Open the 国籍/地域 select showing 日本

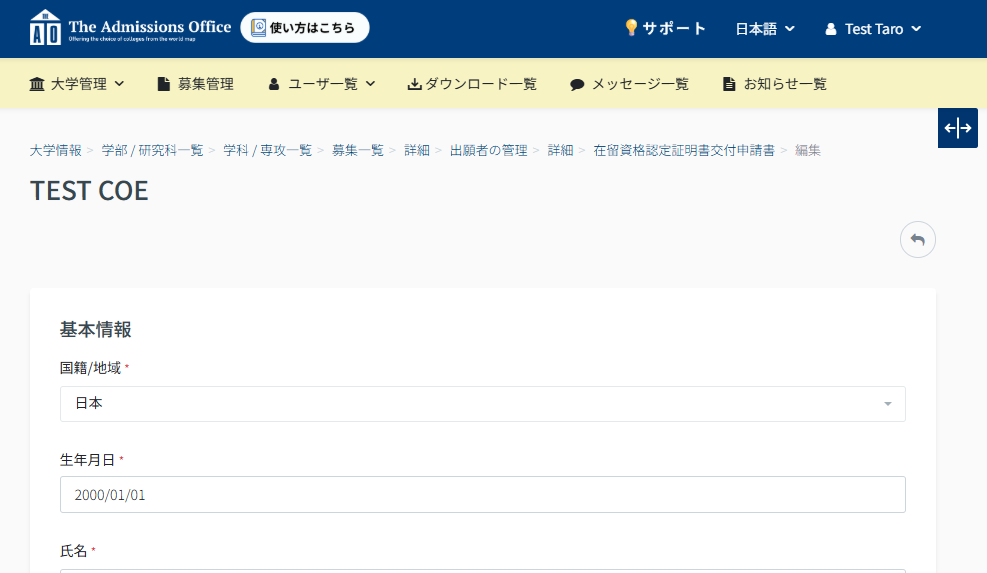coord(483,404)
